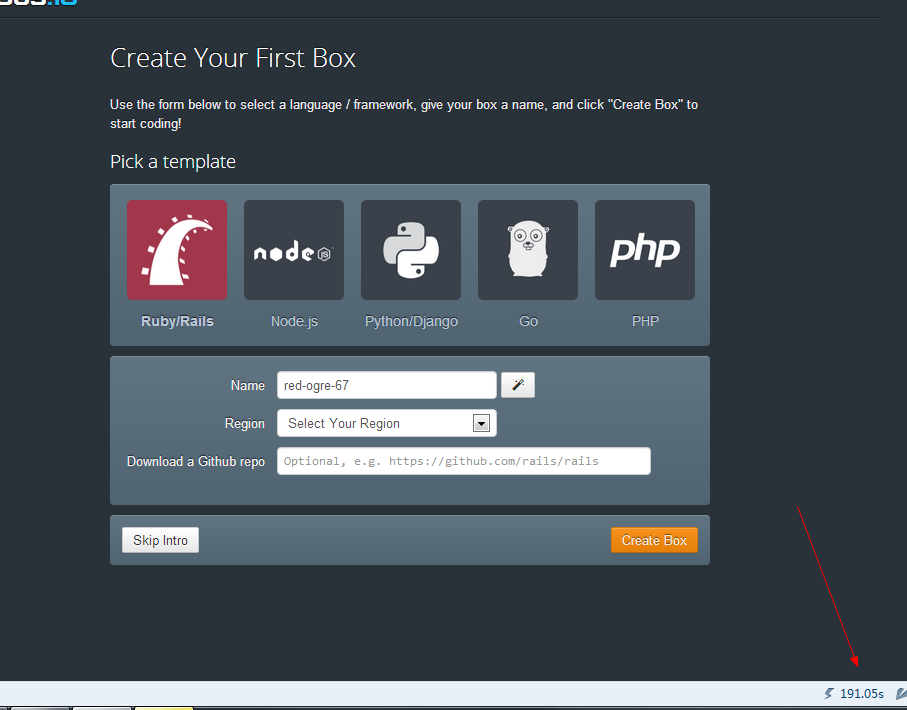Click the Name field label
Screen dimensions: 907x710
click(248, 385)
